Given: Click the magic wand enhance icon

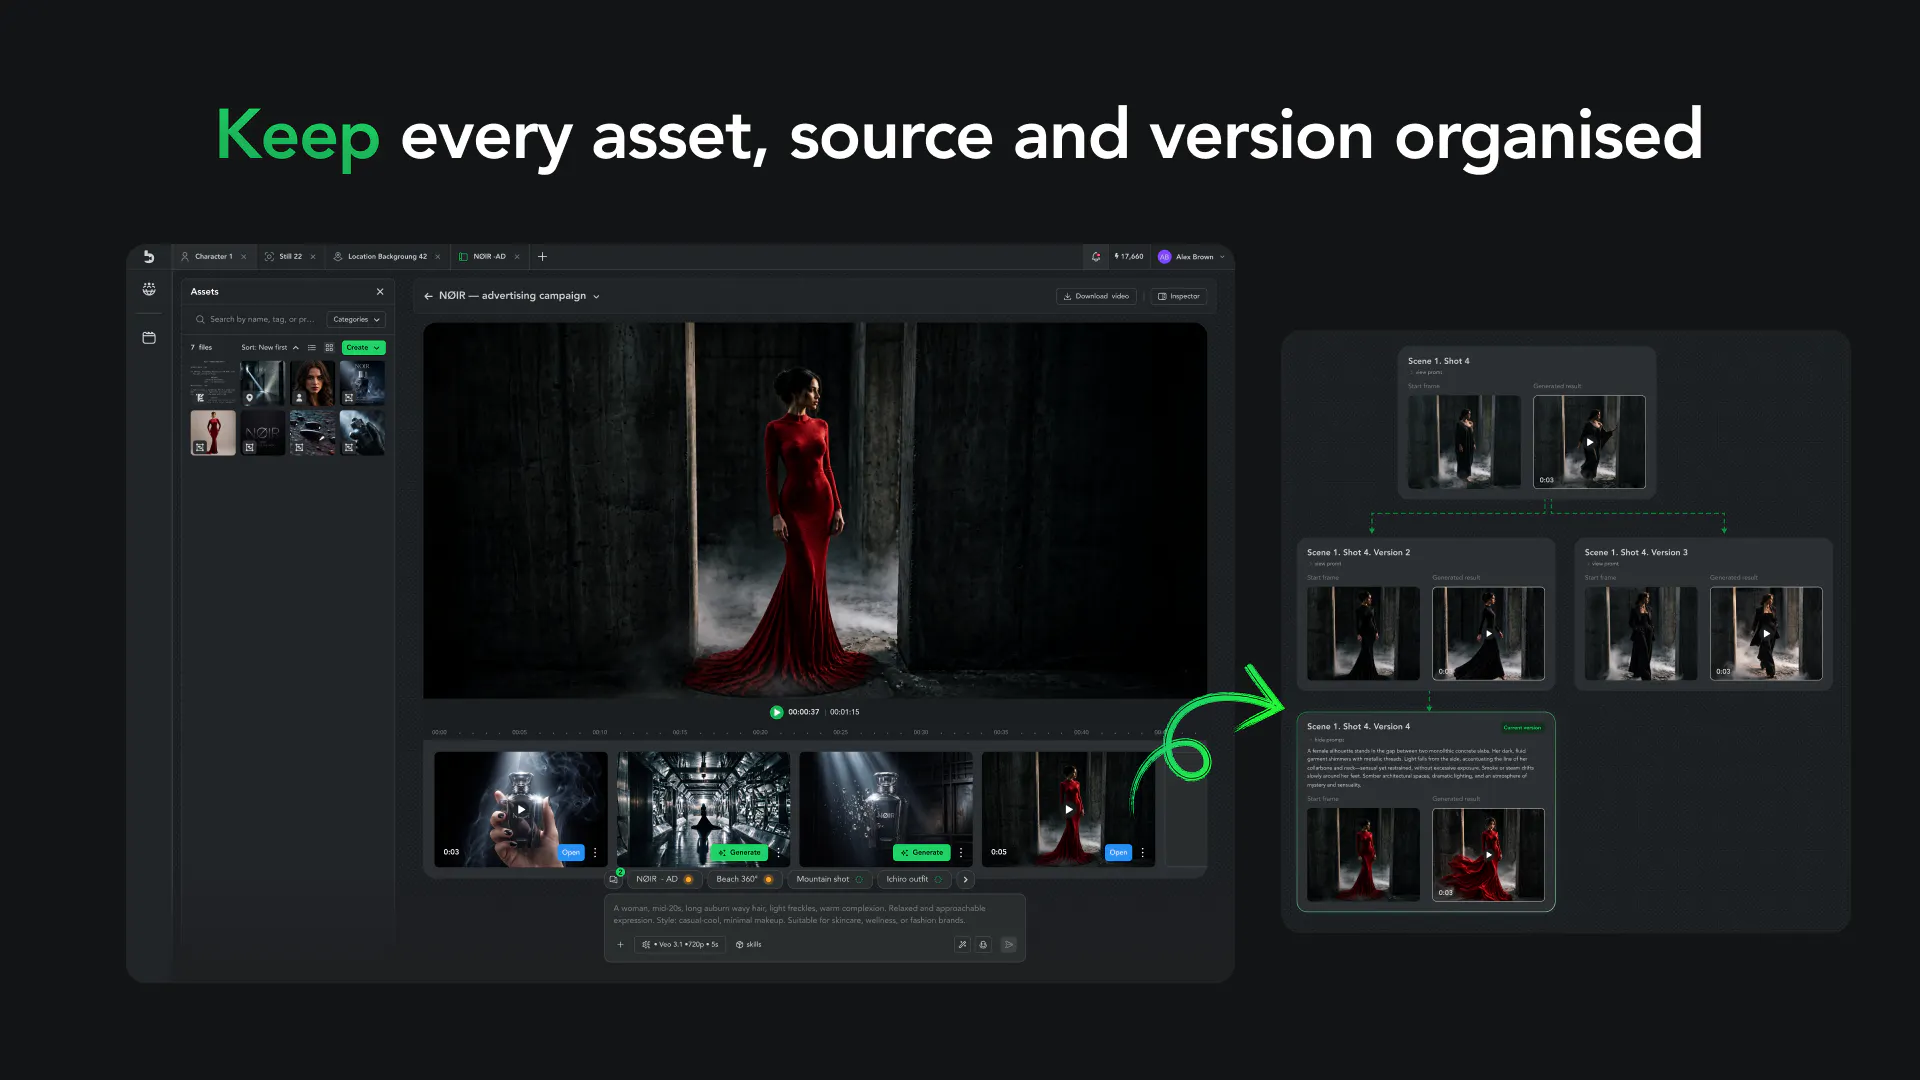Looking at the screenshot, I should [x=962, y=944].
